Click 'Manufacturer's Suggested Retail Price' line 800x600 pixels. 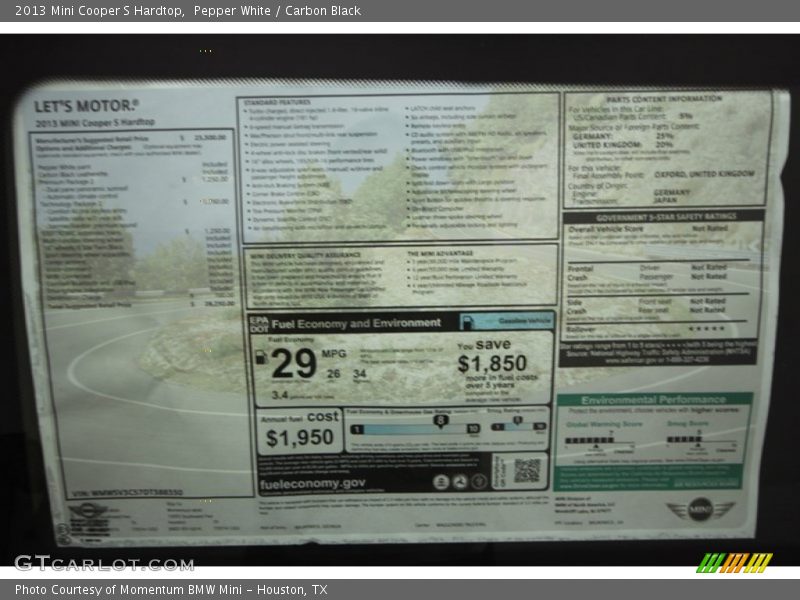[132, 138]
